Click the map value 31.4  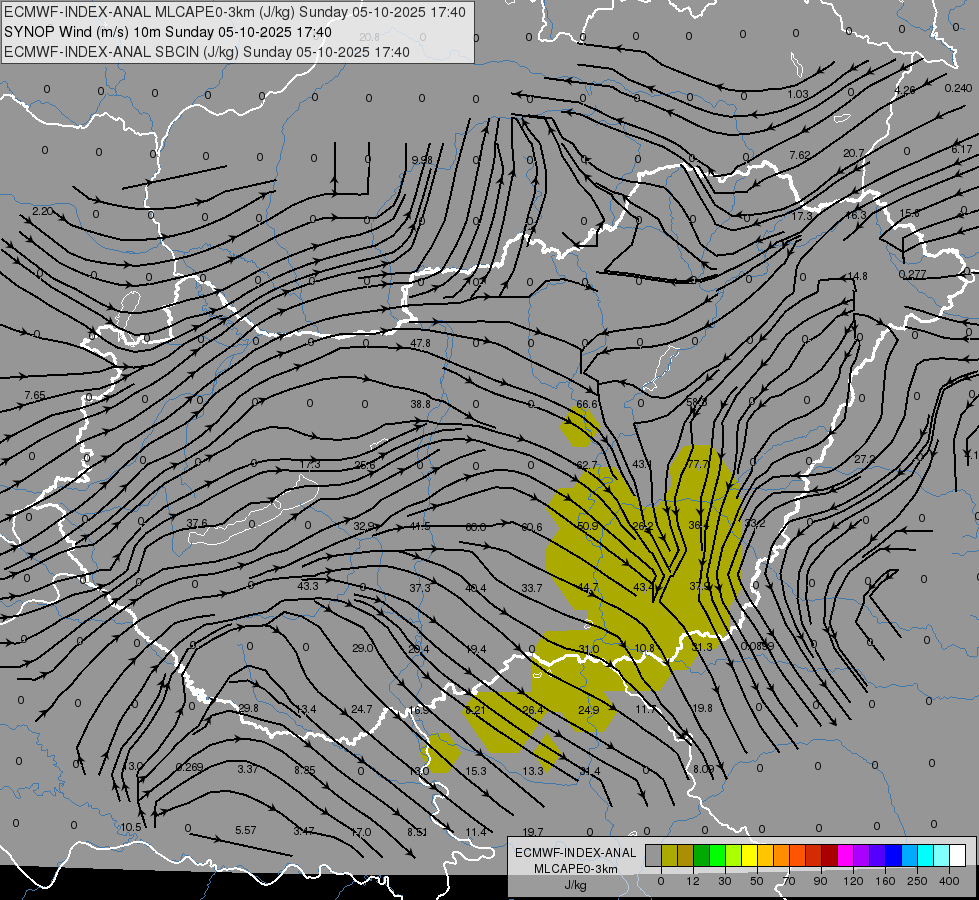pos(589,771)
